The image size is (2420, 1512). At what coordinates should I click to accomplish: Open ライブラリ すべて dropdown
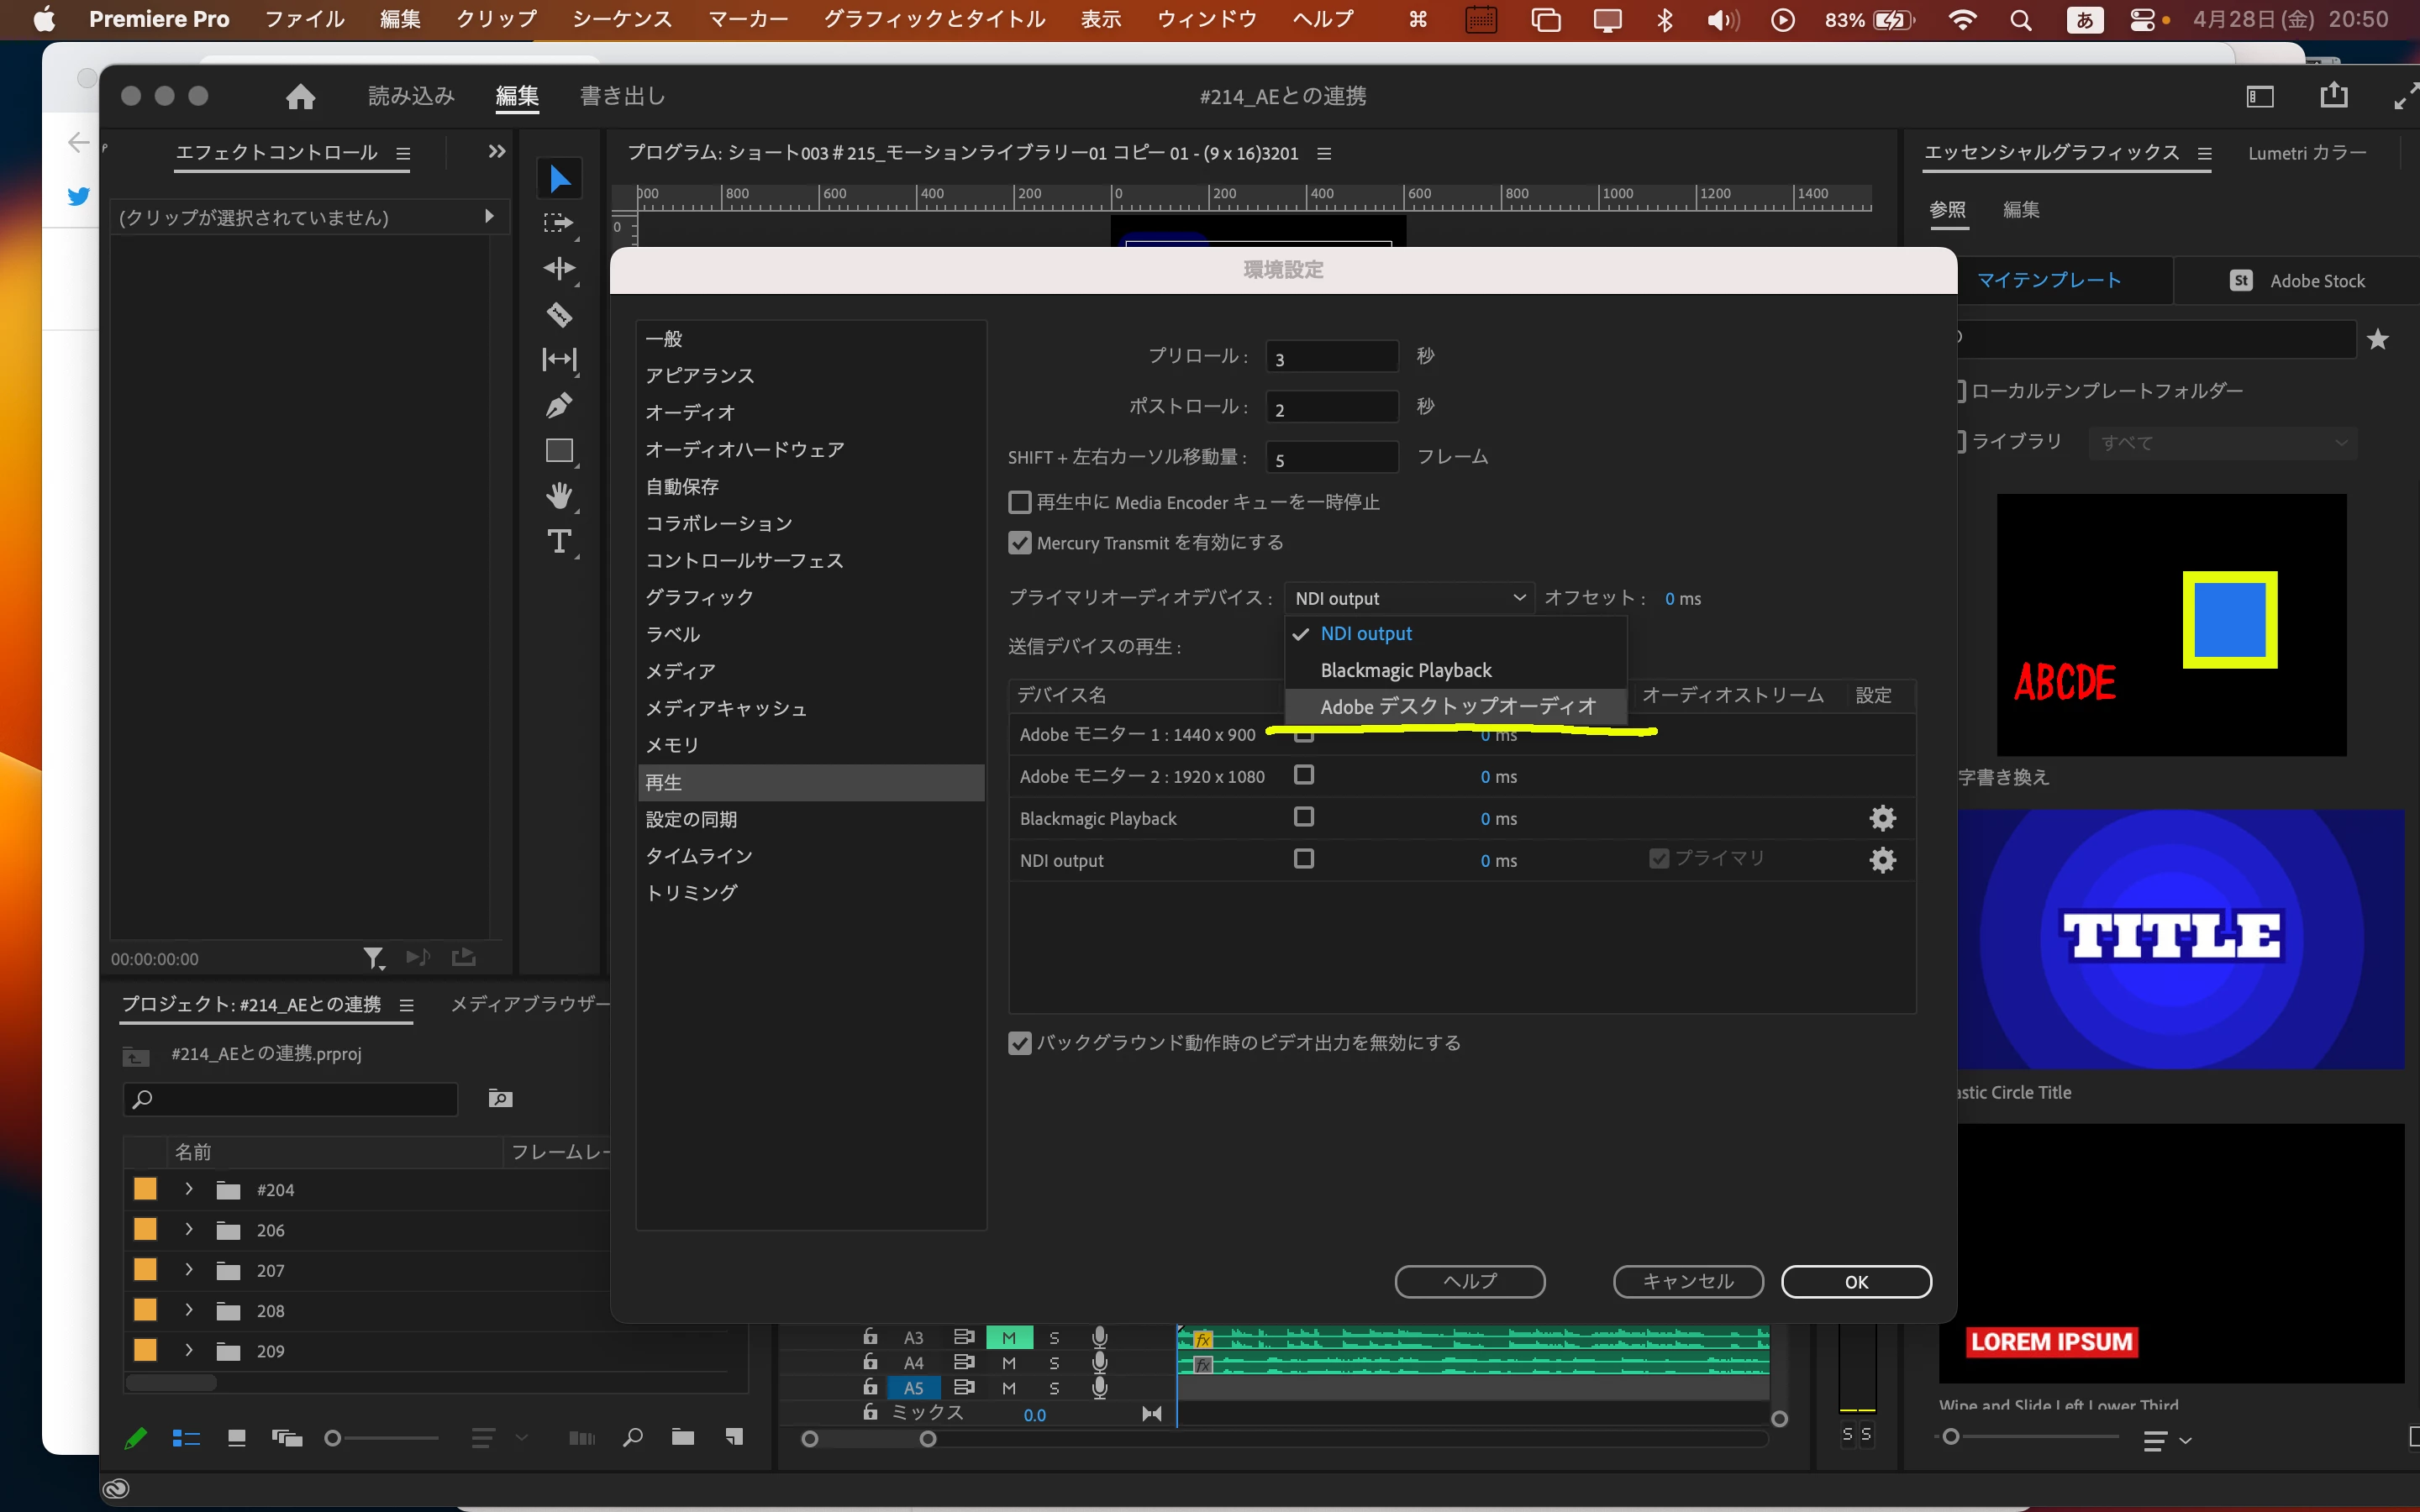click(x=2222, y=442)
